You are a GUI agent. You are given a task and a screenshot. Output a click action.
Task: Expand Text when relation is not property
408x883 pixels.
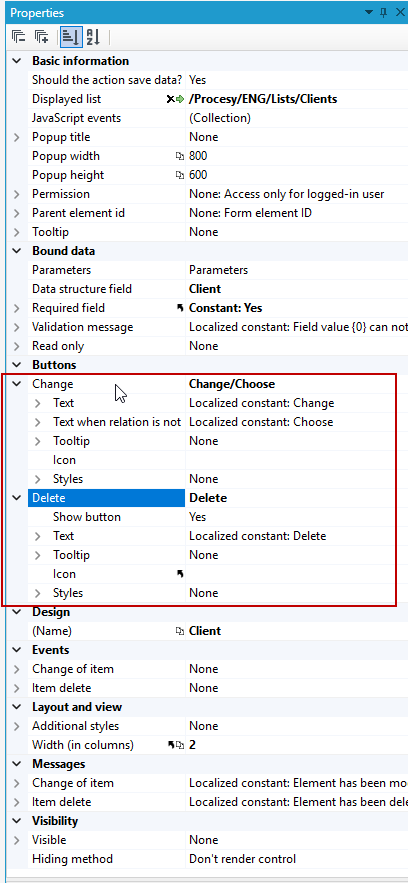point(38,422)
